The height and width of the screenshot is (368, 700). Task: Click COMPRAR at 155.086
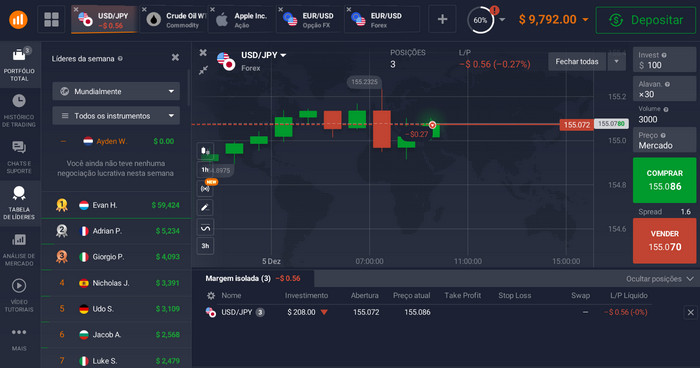click(x=664, y=180)
